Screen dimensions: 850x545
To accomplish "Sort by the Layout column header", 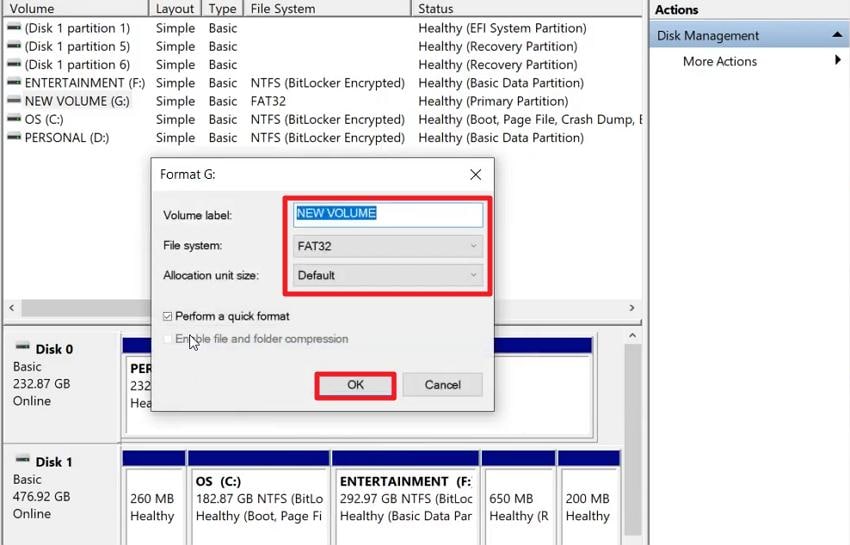I will click(x=175, y=9).
